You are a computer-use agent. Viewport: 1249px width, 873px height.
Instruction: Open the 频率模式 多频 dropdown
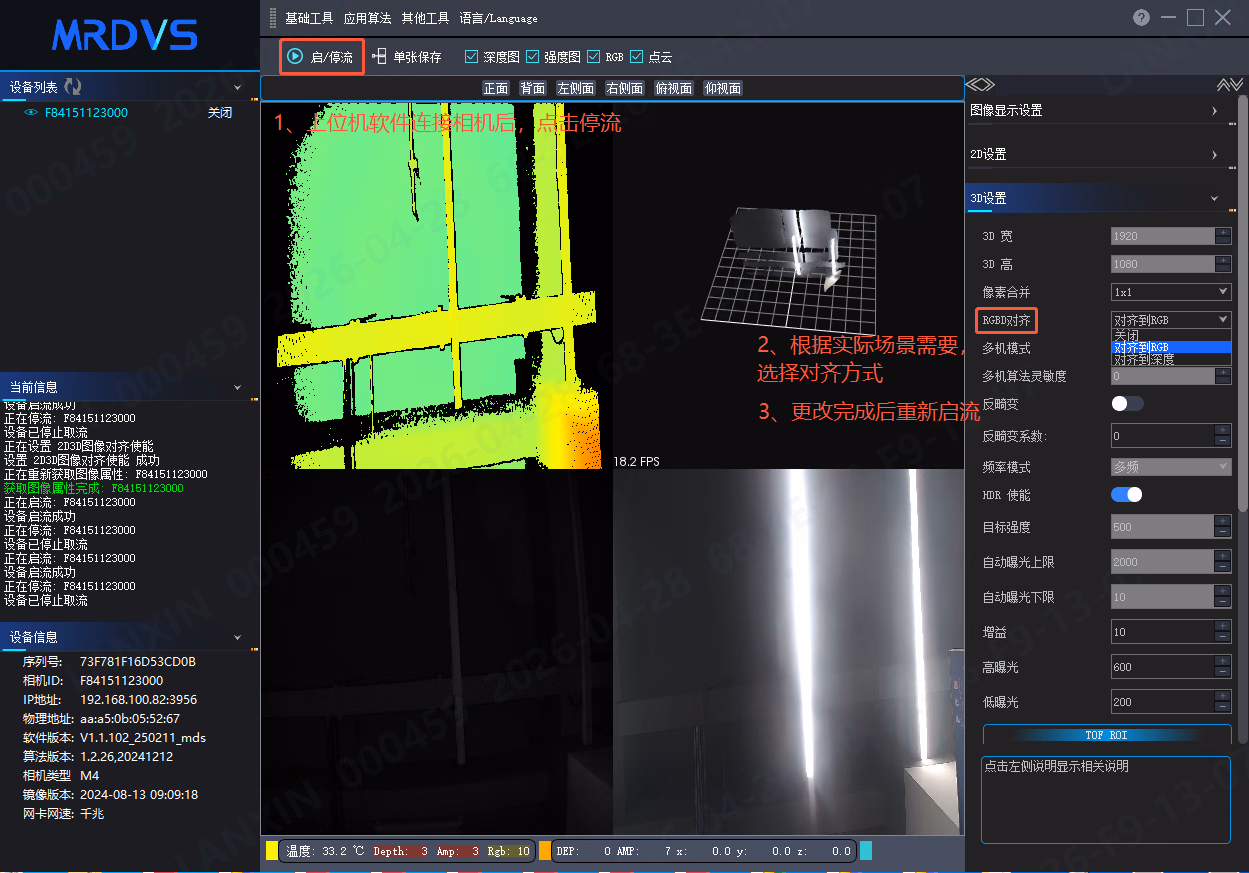coord(1171,467)
